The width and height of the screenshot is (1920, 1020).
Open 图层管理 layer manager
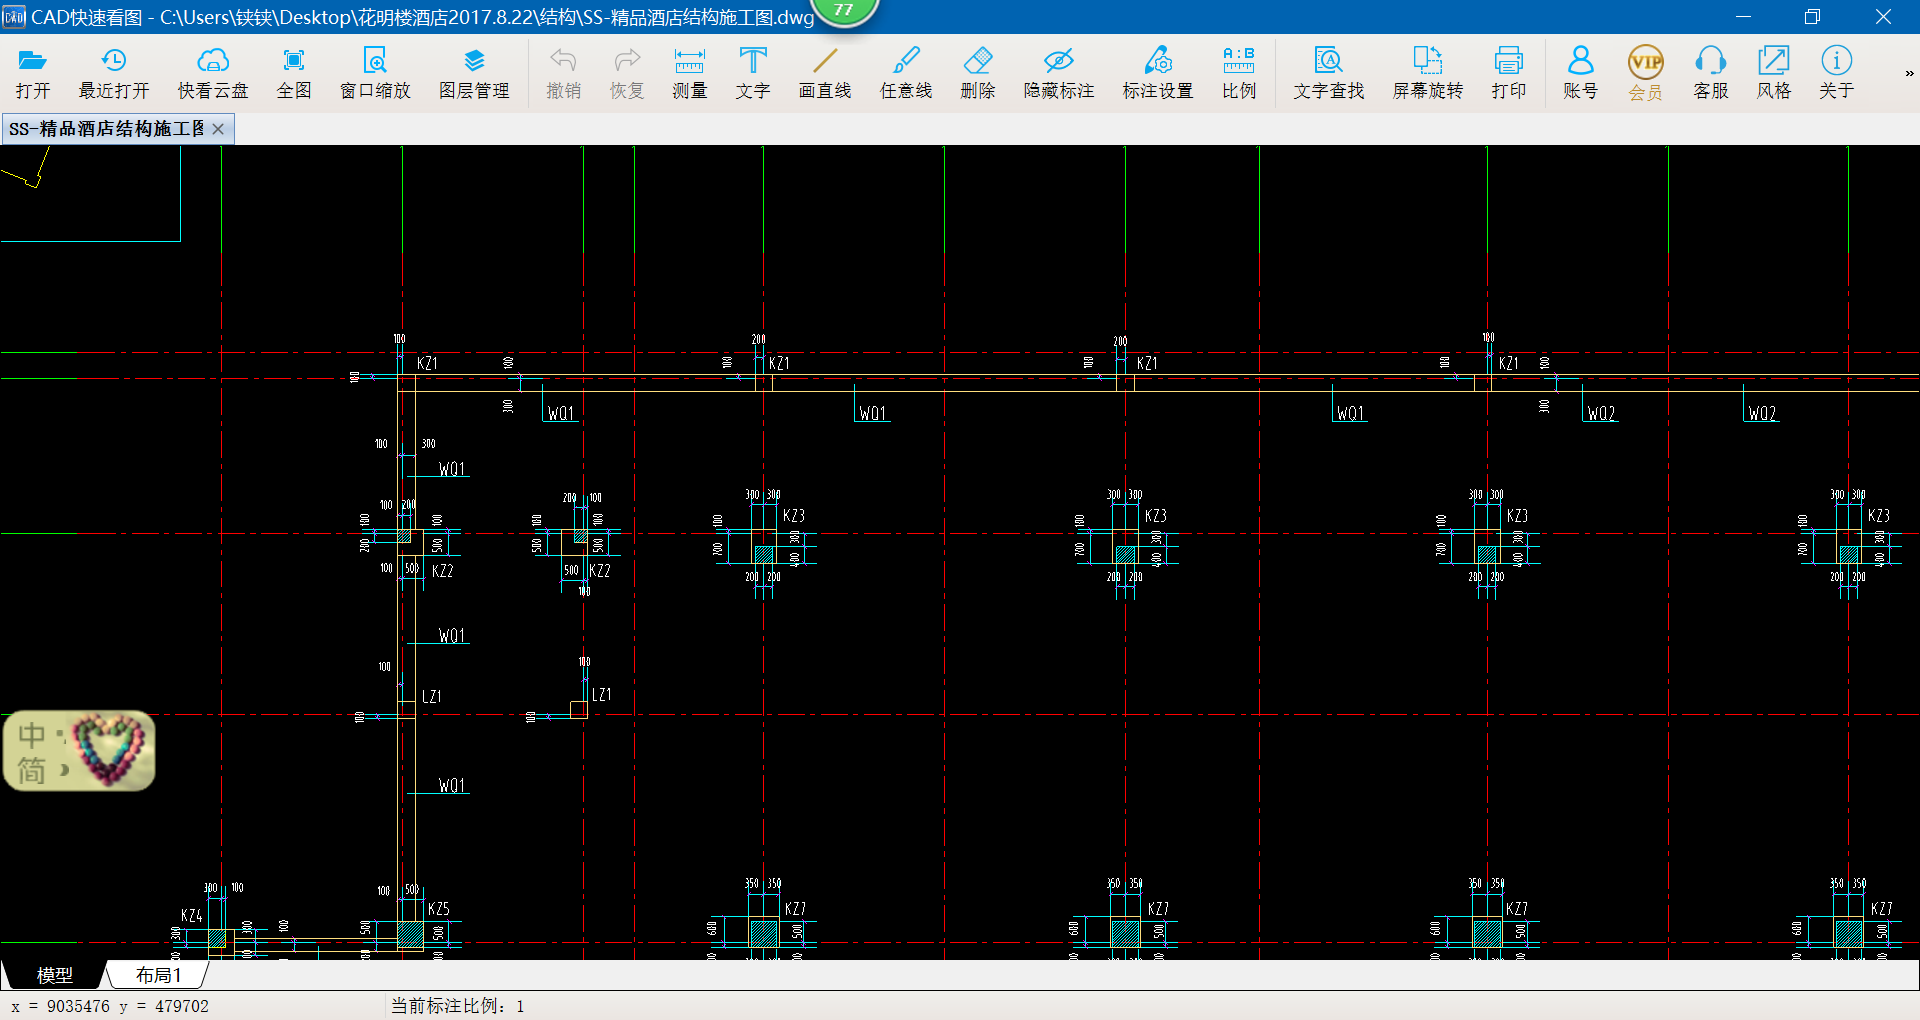pyautogui.click(x=474, y=74)
